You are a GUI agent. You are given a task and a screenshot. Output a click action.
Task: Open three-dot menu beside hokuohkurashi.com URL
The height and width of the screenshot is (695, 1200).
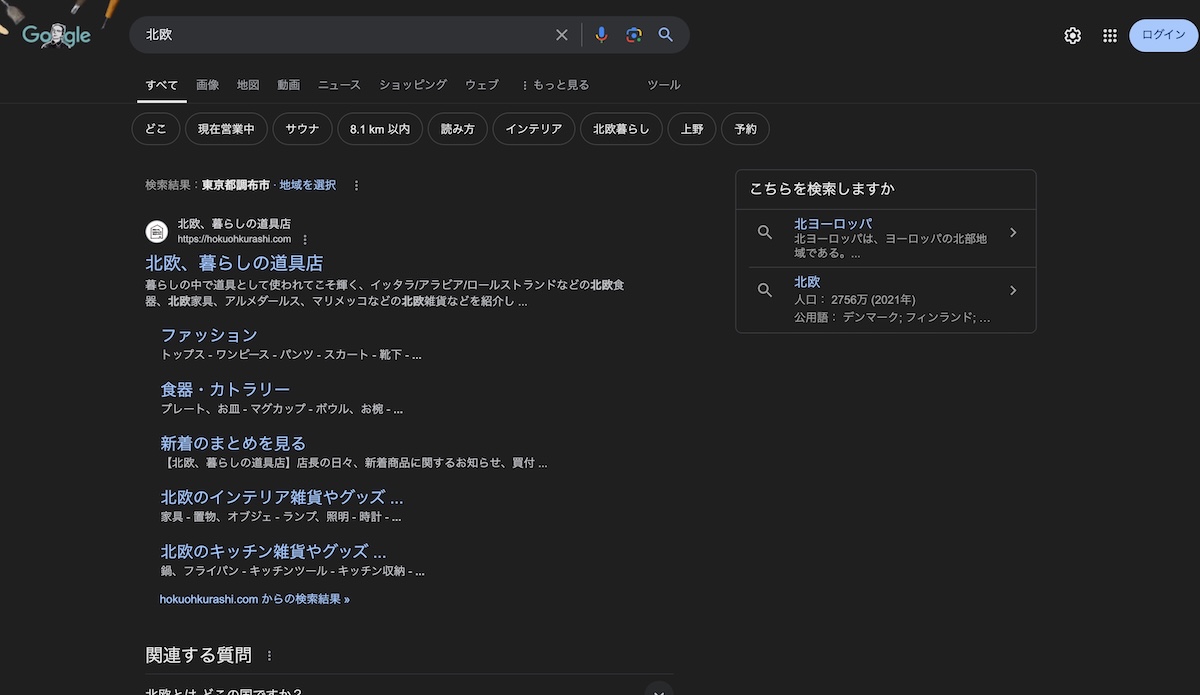pos(306,240)
